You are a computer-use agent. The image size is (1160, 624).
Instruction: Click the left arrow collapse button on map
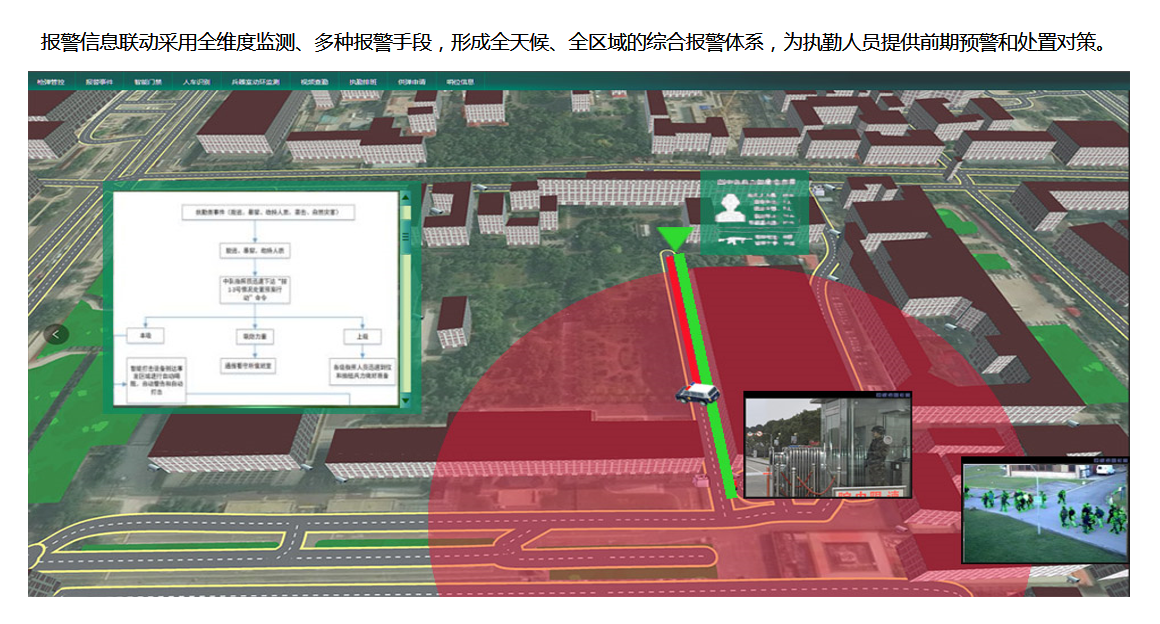[55, 335]
